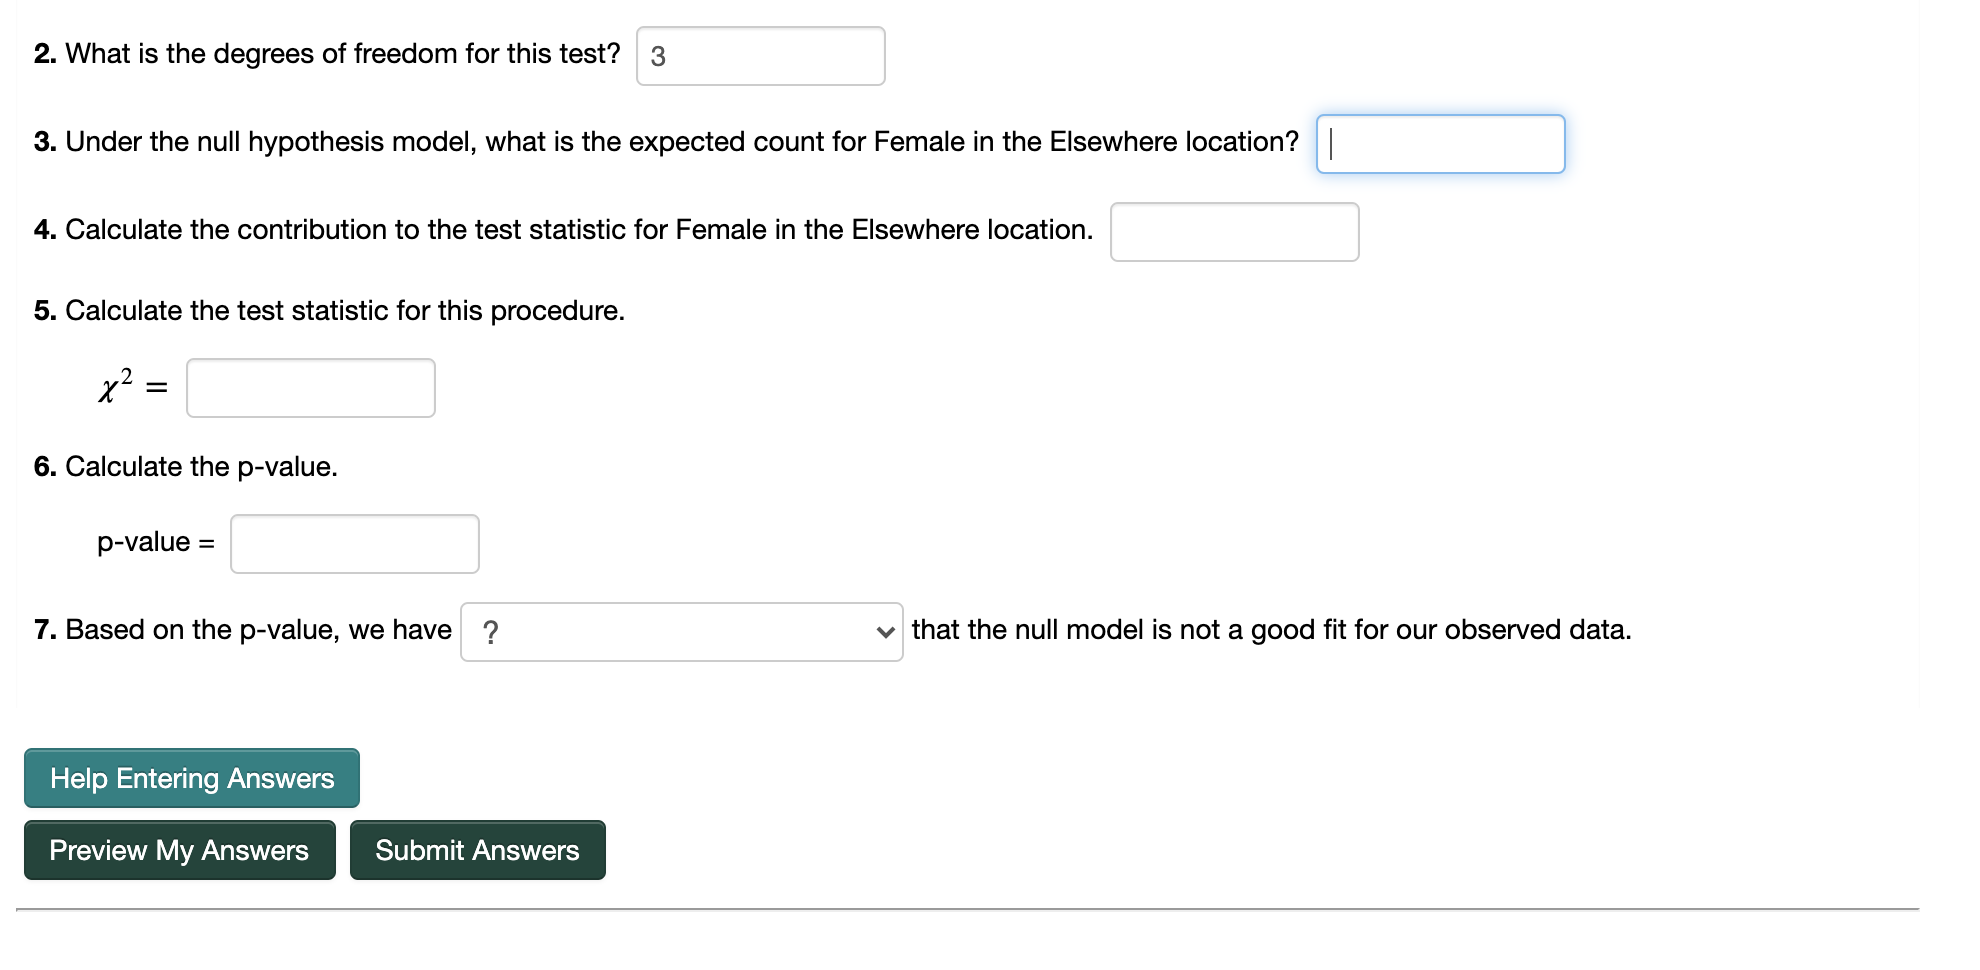
Task: Click the chi-square test statistic input field
Action: [x=310, y=388]
